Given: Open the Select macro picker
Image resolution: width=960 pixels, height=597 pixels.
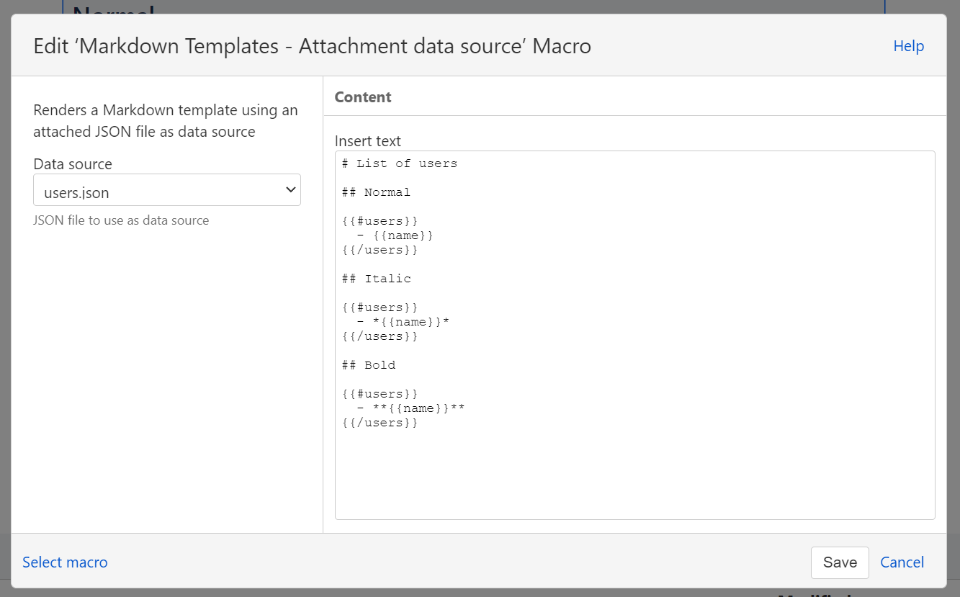Looking at the screenshot, I should pyautogui.click(x=64, y=562).
